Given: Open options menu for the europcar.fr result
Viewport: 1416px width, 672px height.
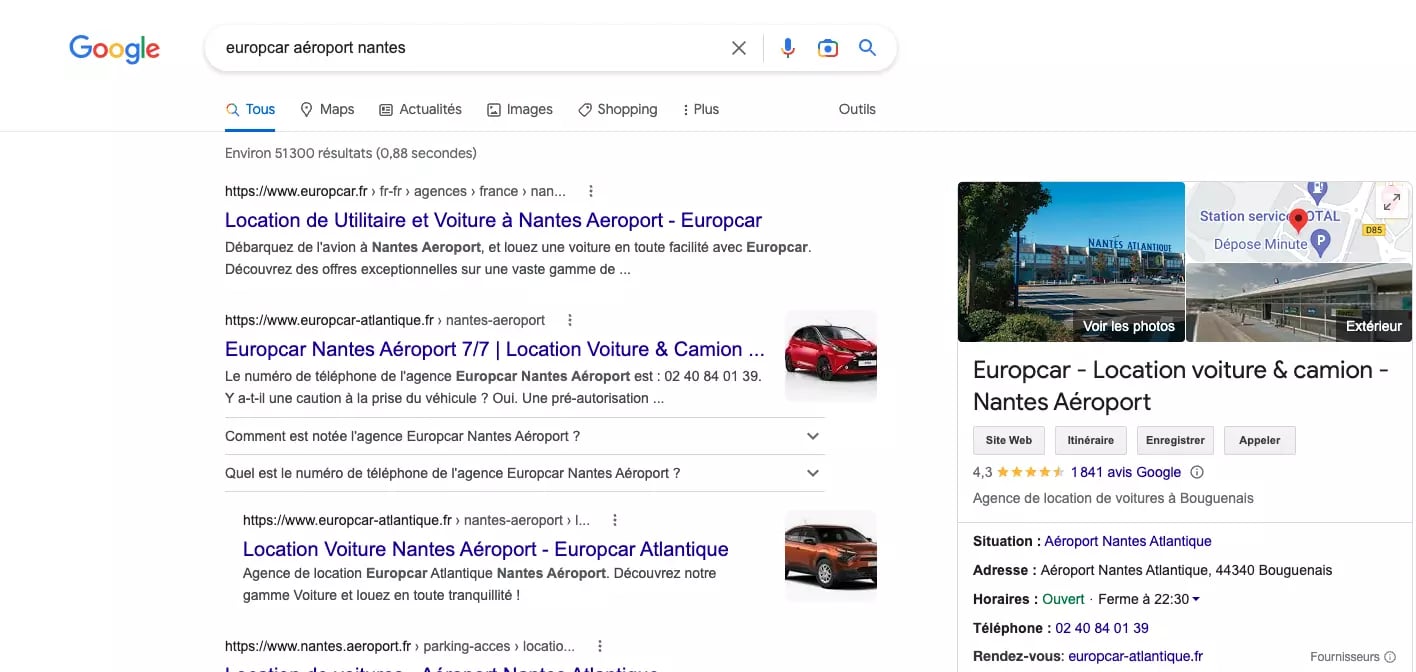Looking at the screenshot, I should tap(590, 190).
